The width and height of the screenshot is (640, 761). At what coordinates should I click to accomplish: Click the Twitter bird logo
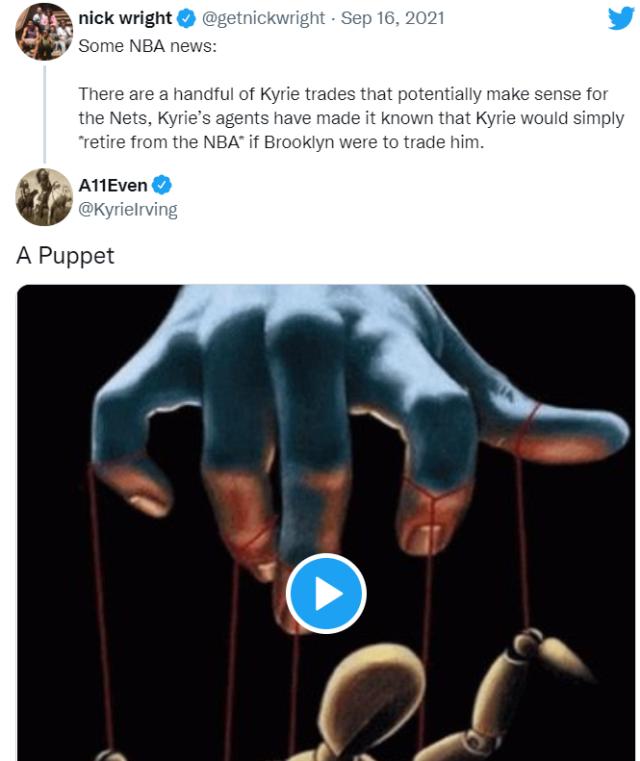coord(620,18)
